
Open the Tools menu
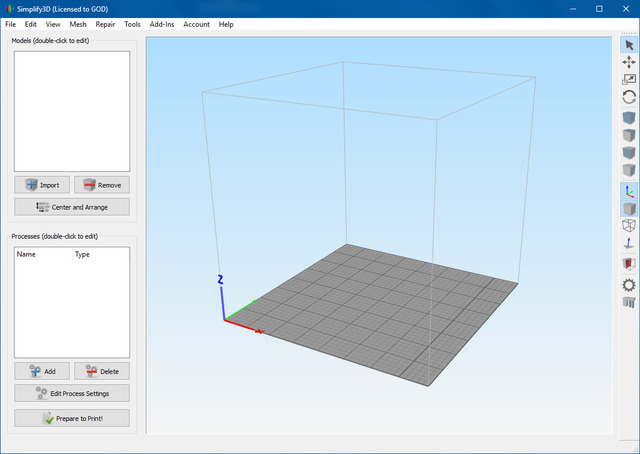tap(132, 24)
